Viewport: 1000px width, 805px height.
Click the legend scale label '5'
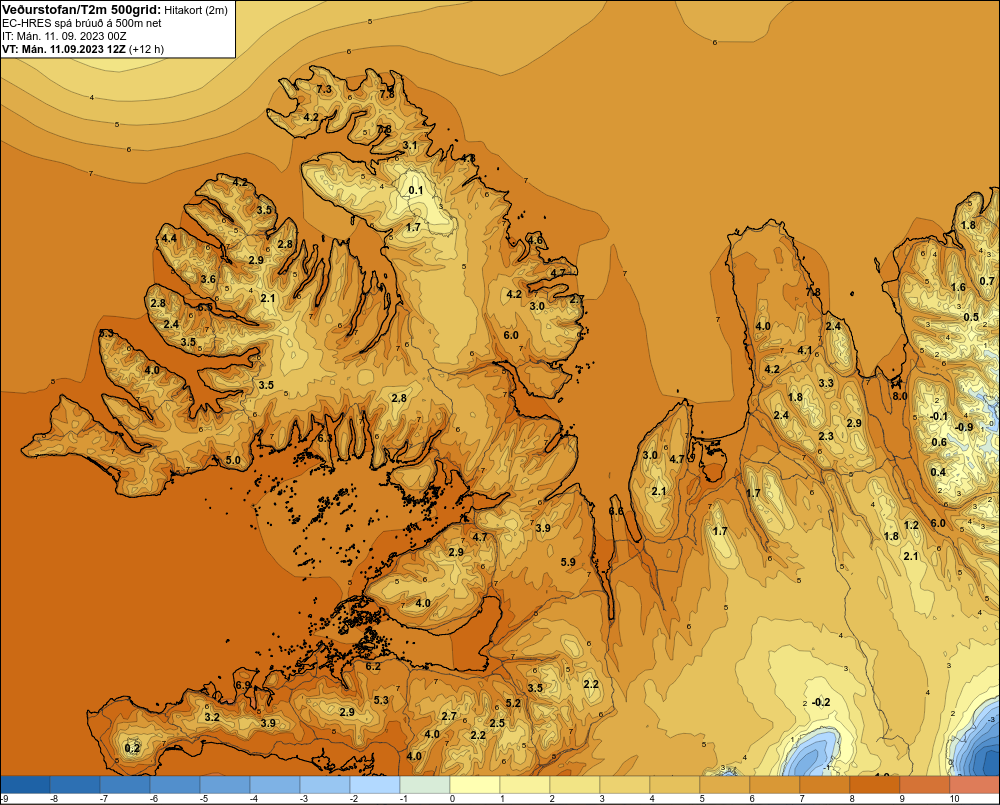pyautogui.click(x=702, y=799)
